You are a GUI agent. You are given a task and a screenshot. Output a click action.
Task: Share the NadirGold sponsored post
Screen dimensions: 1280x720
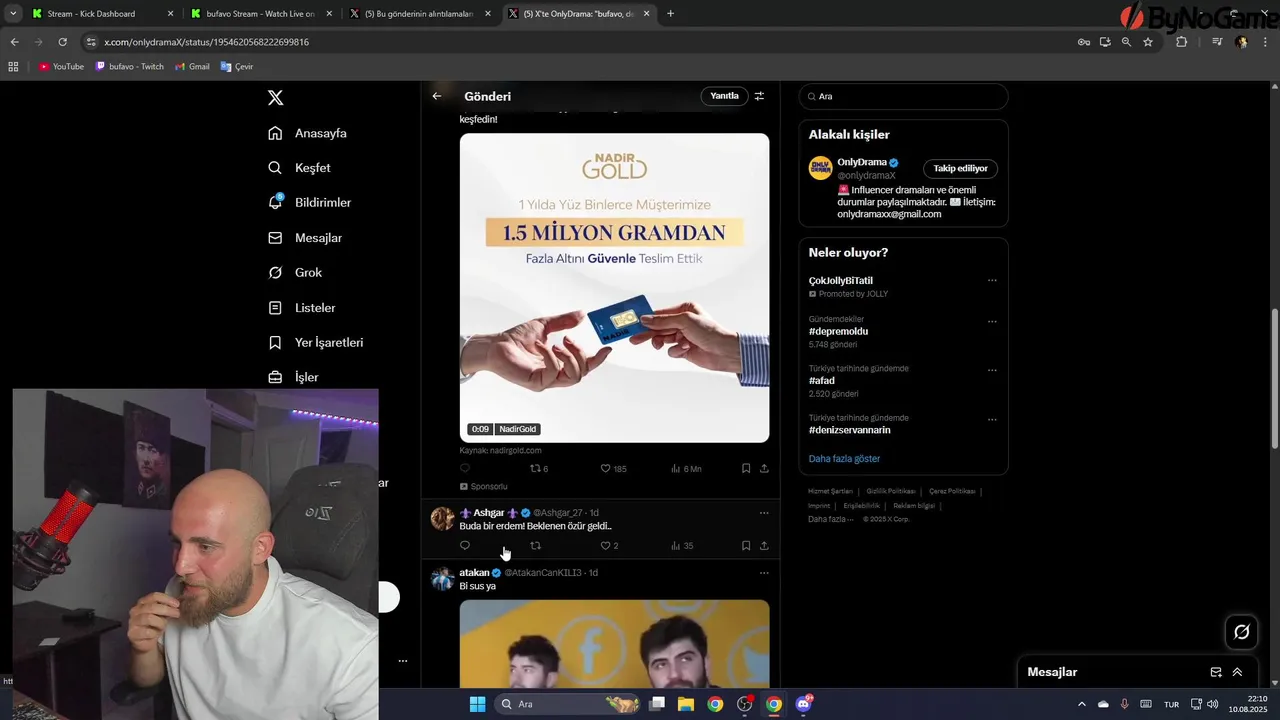(764, 468)
